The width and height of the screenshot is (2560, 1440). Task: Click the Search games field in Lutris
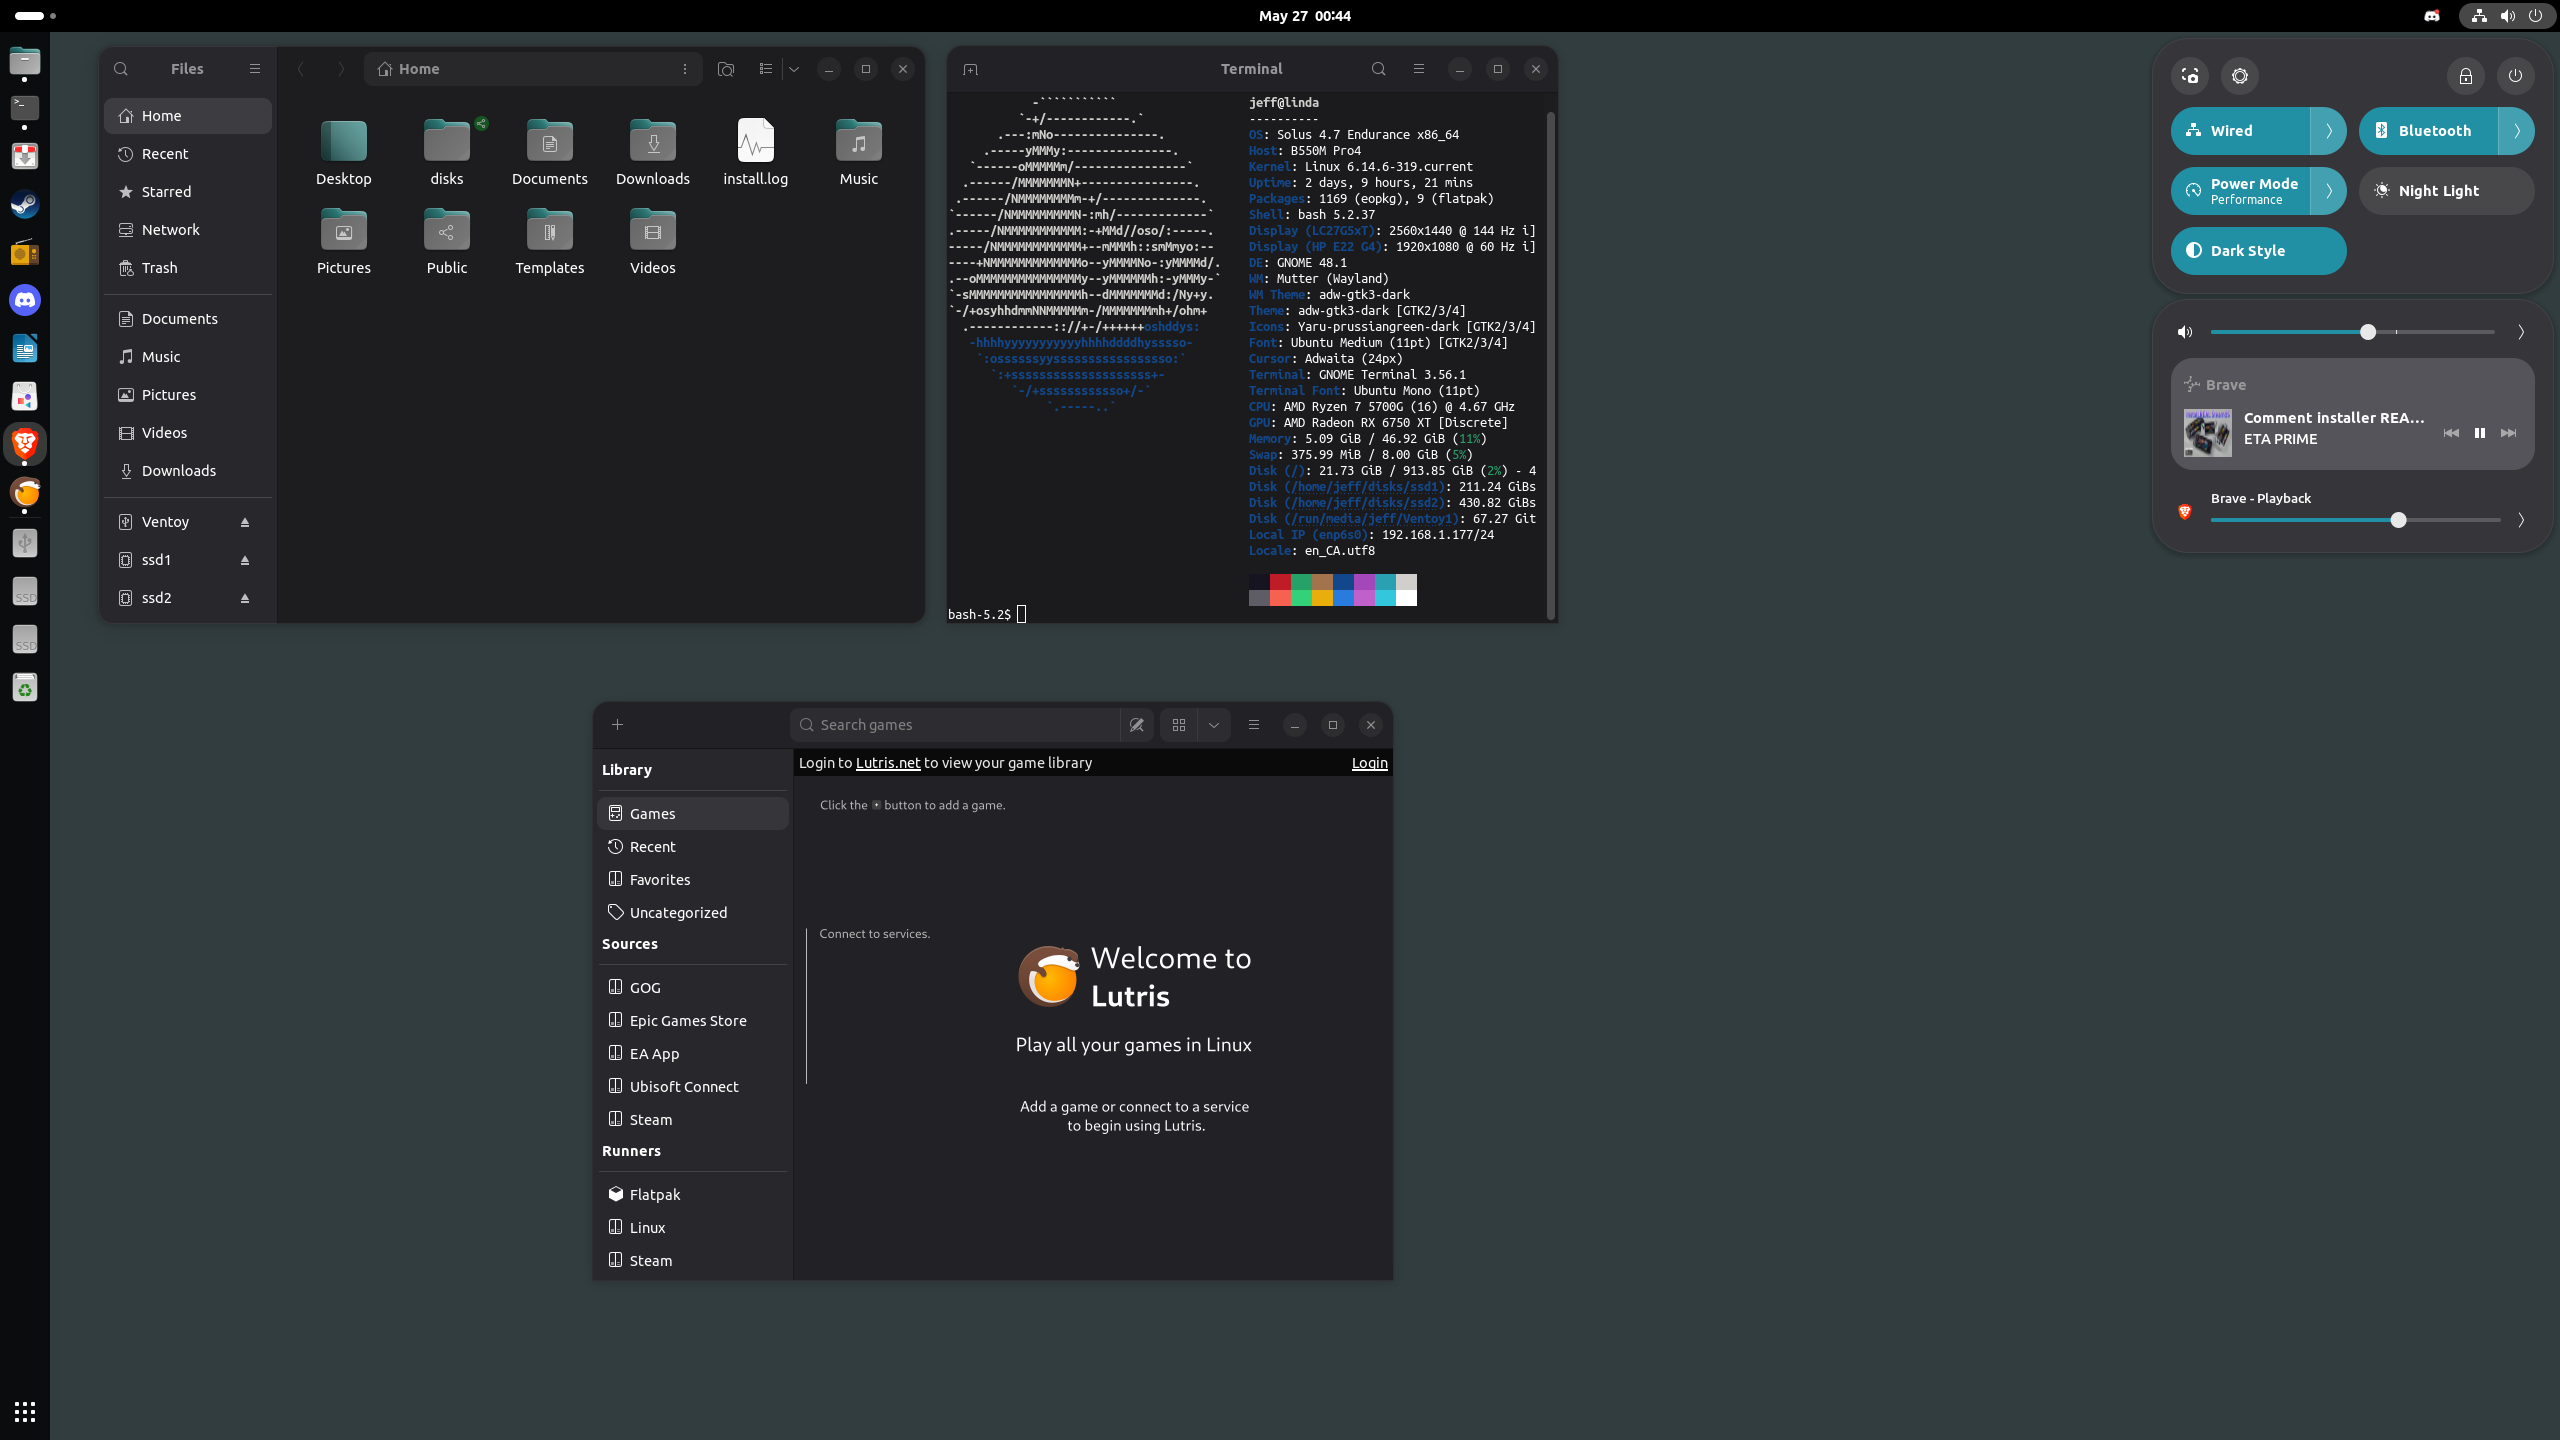(955, 725)
